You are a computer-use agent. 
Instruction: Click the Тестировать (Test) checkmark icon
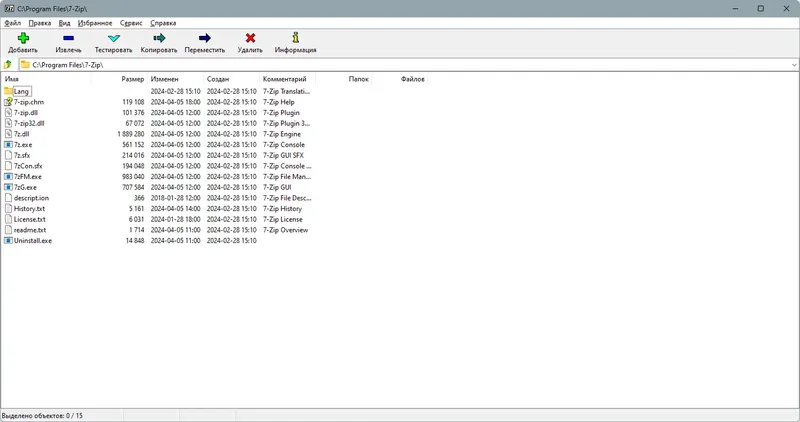pos(114,38)
